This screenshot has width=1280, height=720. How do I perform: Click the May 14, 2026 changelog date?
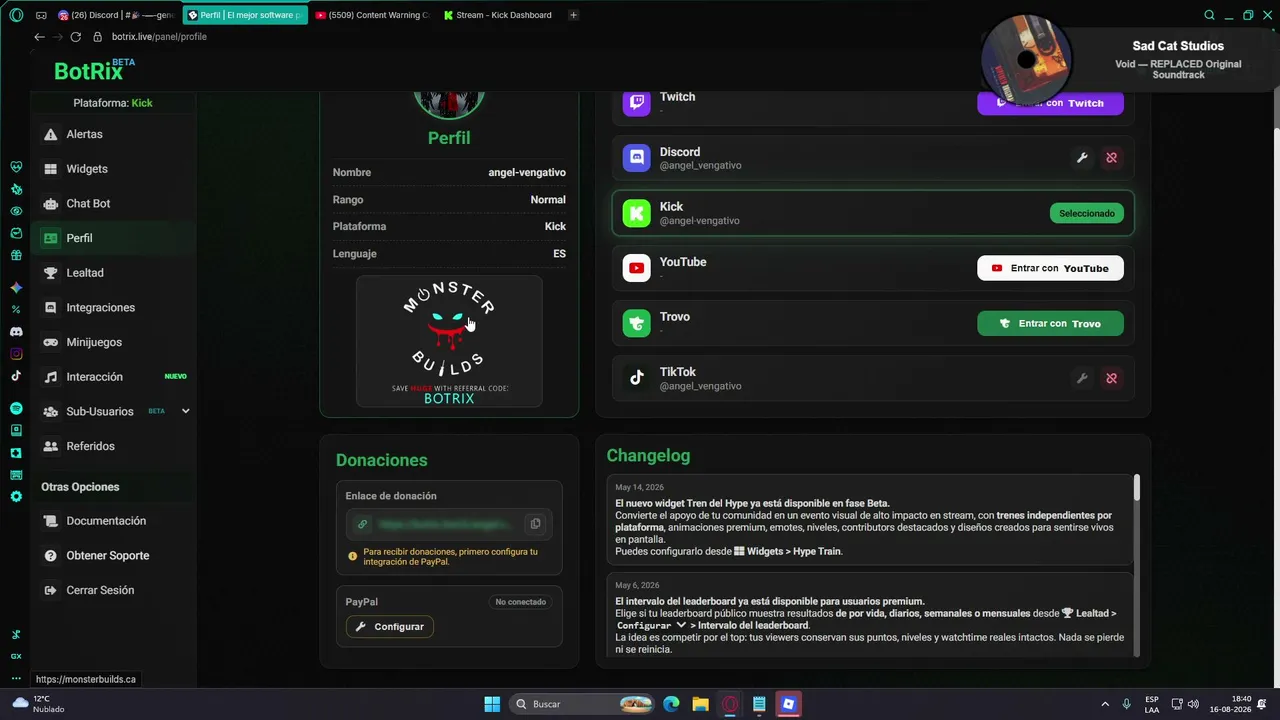coord(637,488)
